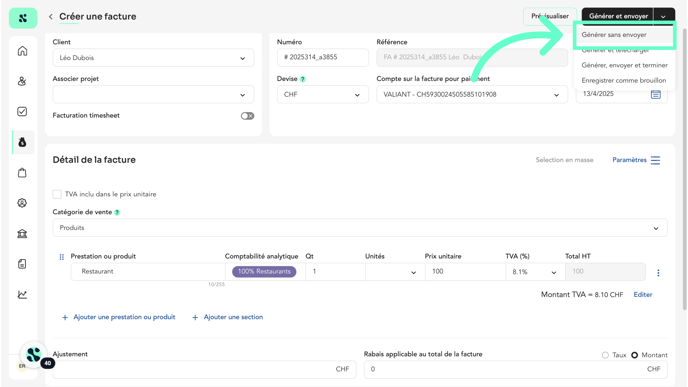Choose Enregistrer comme brouillon option
Screen dimensions: 688x387
point(624,80)
